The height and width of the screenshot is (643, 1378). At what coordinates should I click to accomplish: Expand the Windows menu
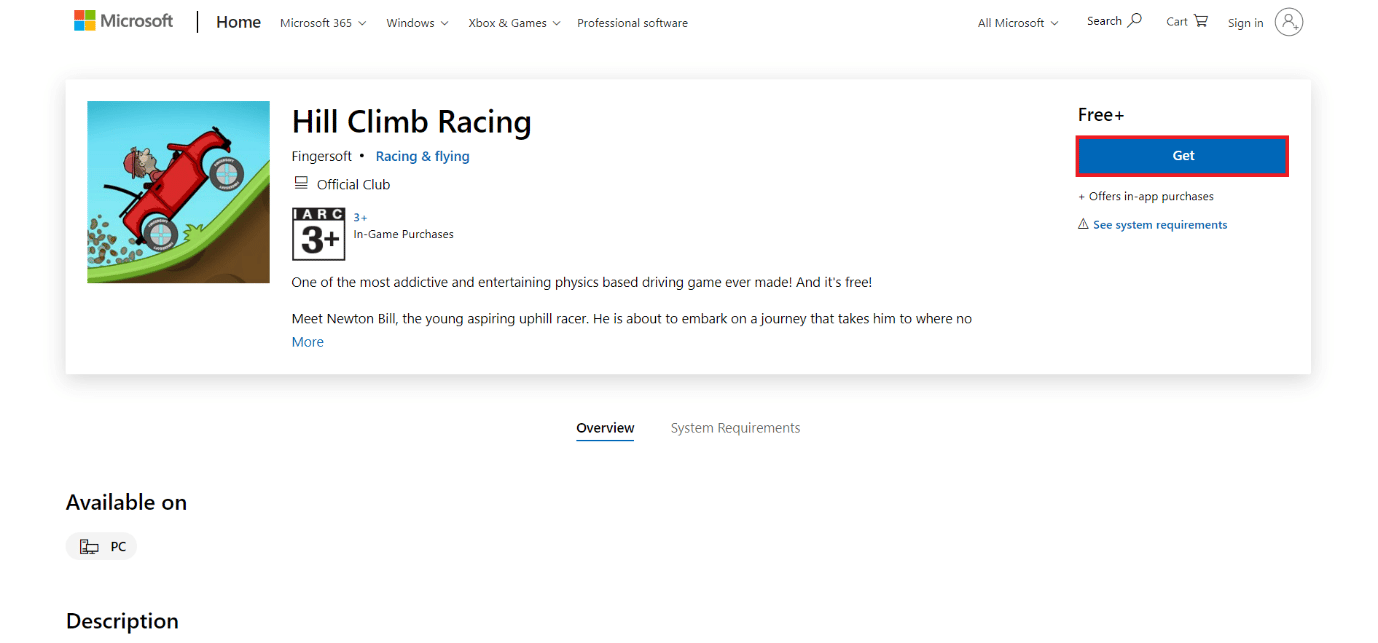tap(417, 23)
